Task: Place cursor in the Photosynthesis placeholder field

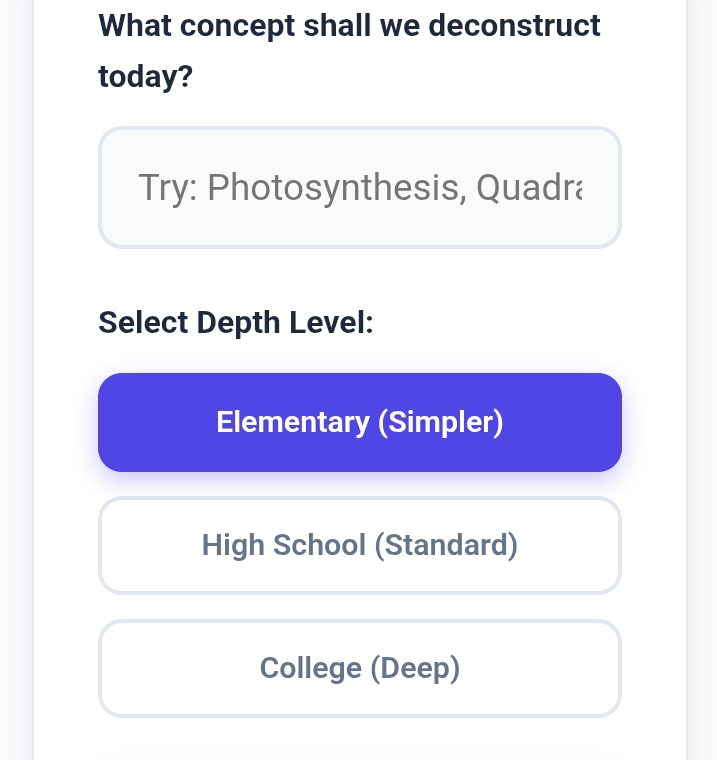Action: (x=360, y=187)
